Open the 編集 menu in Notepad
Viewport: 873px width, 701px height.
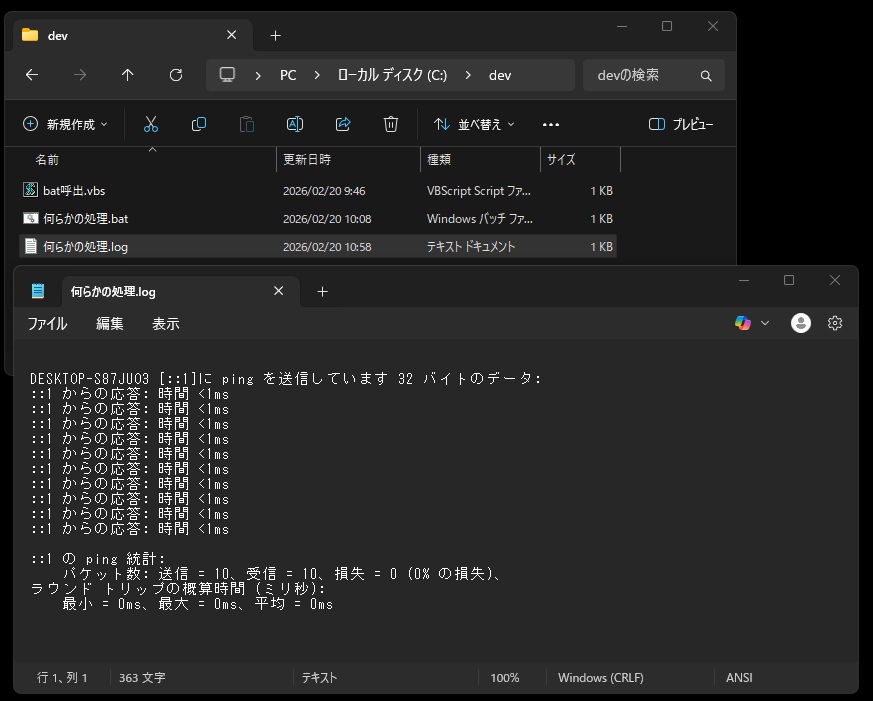point(110,324)
